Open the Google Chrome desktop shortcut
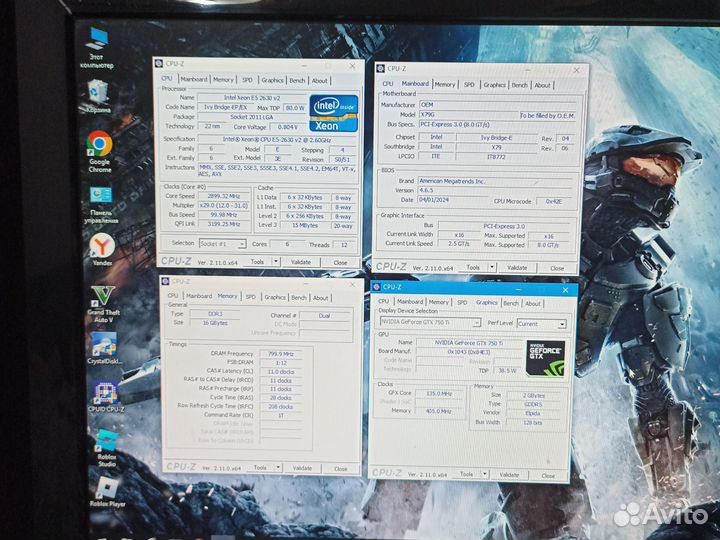 (x=99, y=145)
